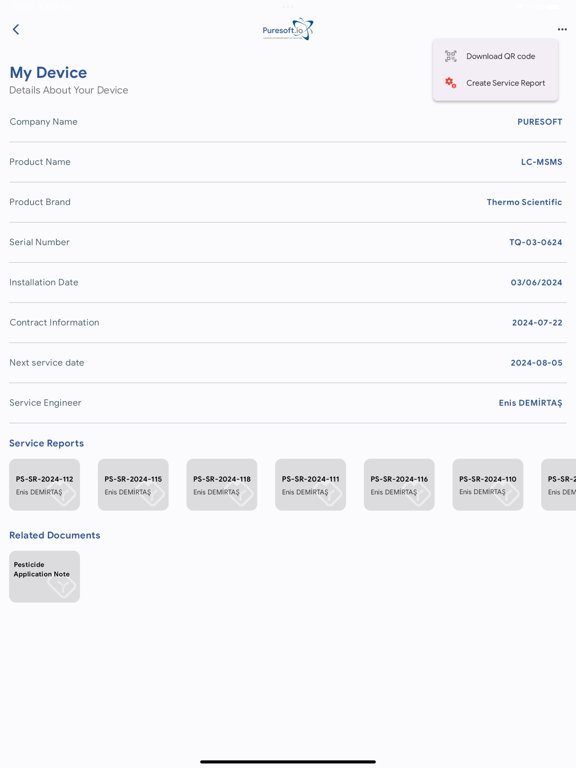Screen dimensions: 576x768
Task: Click the Installation Date label
Action: (x=44, y=282)
